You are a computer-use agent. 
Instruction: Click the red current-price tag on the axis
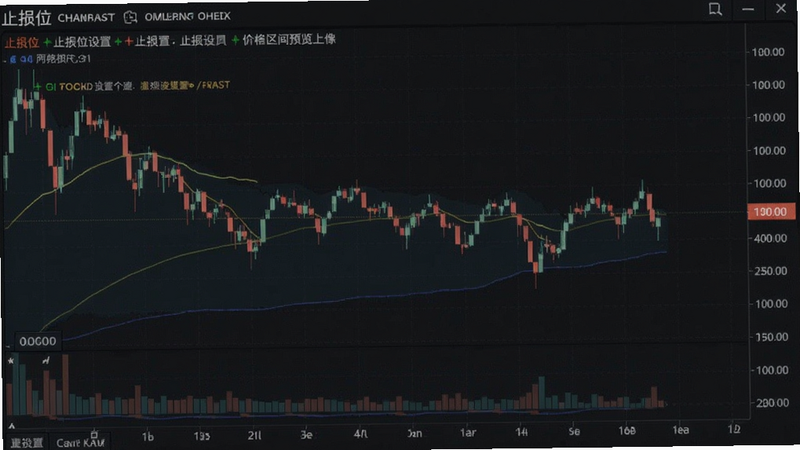[770, 212]
